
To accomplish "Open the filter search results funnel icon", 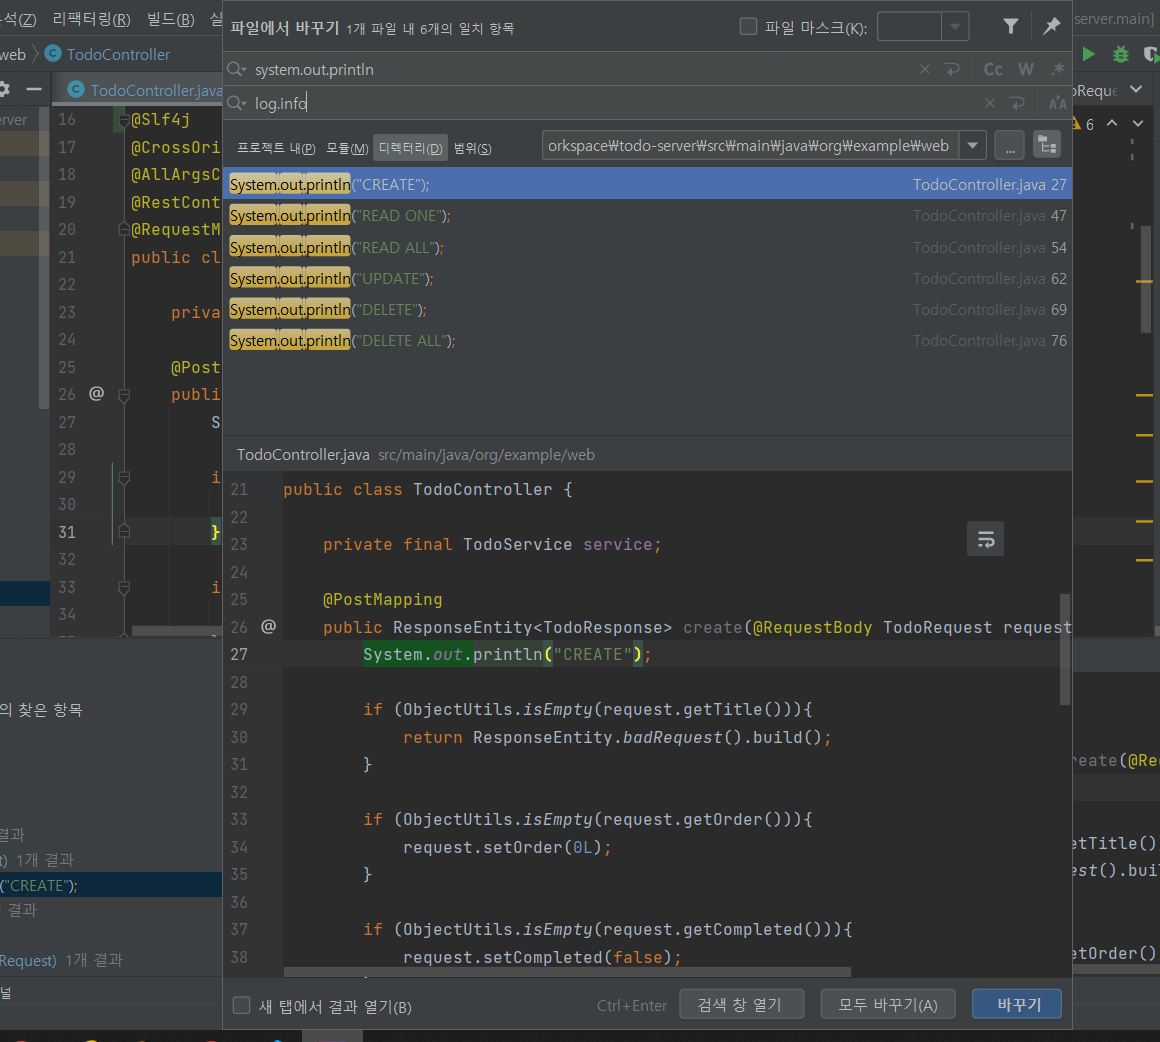I will [1011, 27].
